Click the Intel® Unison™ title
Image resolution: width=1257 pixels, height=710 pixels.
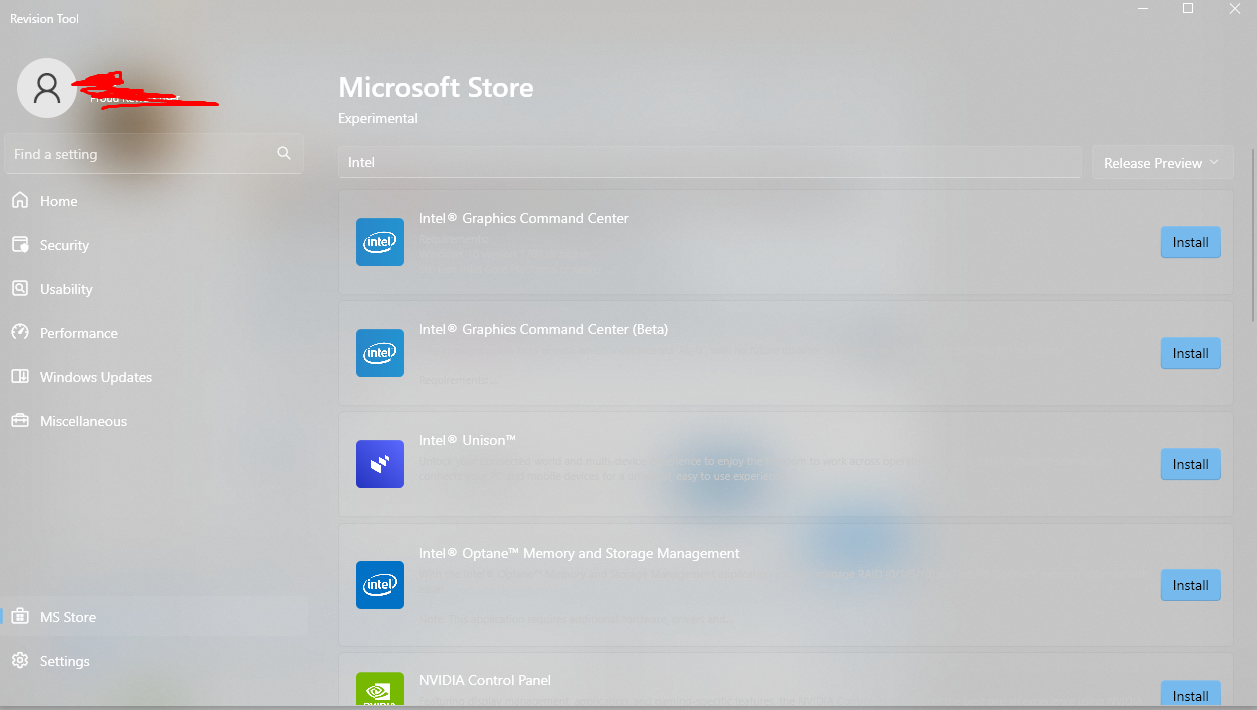click(467, 440)
